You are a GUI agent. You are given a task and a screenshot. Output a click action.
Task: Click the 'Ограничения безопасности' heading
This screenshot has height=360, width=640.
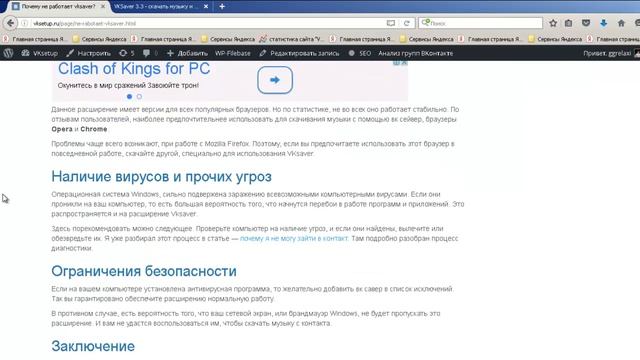click(x=144, y=271)
